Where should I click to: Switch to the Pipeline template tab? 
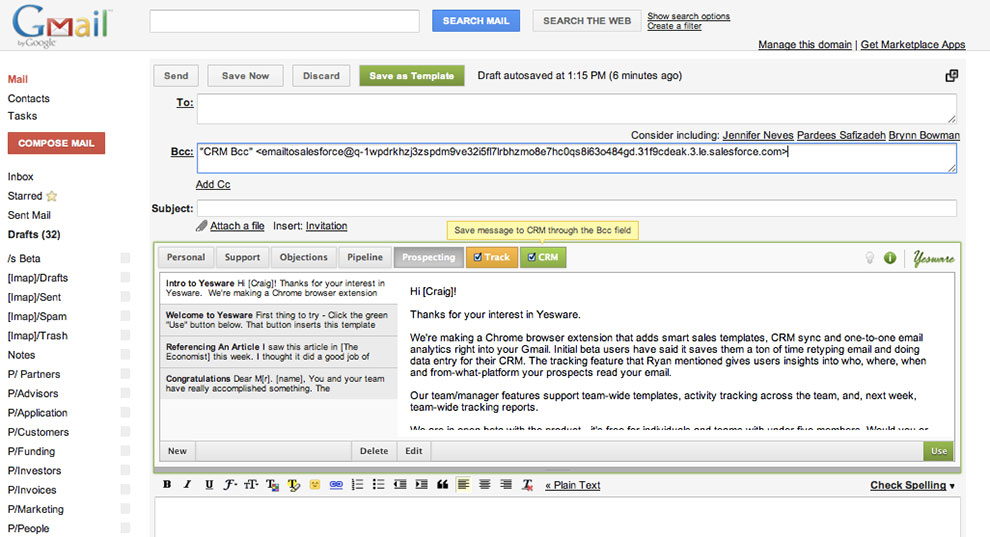[365, 257]
